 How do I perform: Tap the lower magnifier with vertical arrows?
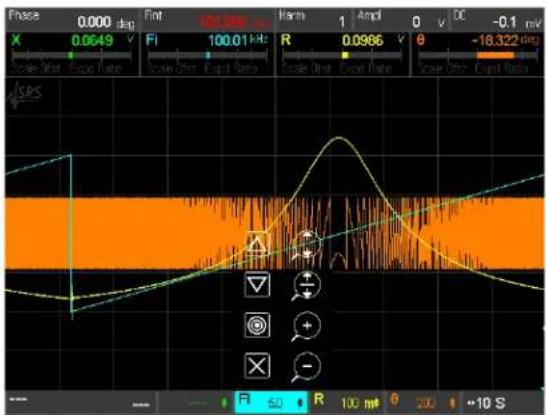(306, 286)
